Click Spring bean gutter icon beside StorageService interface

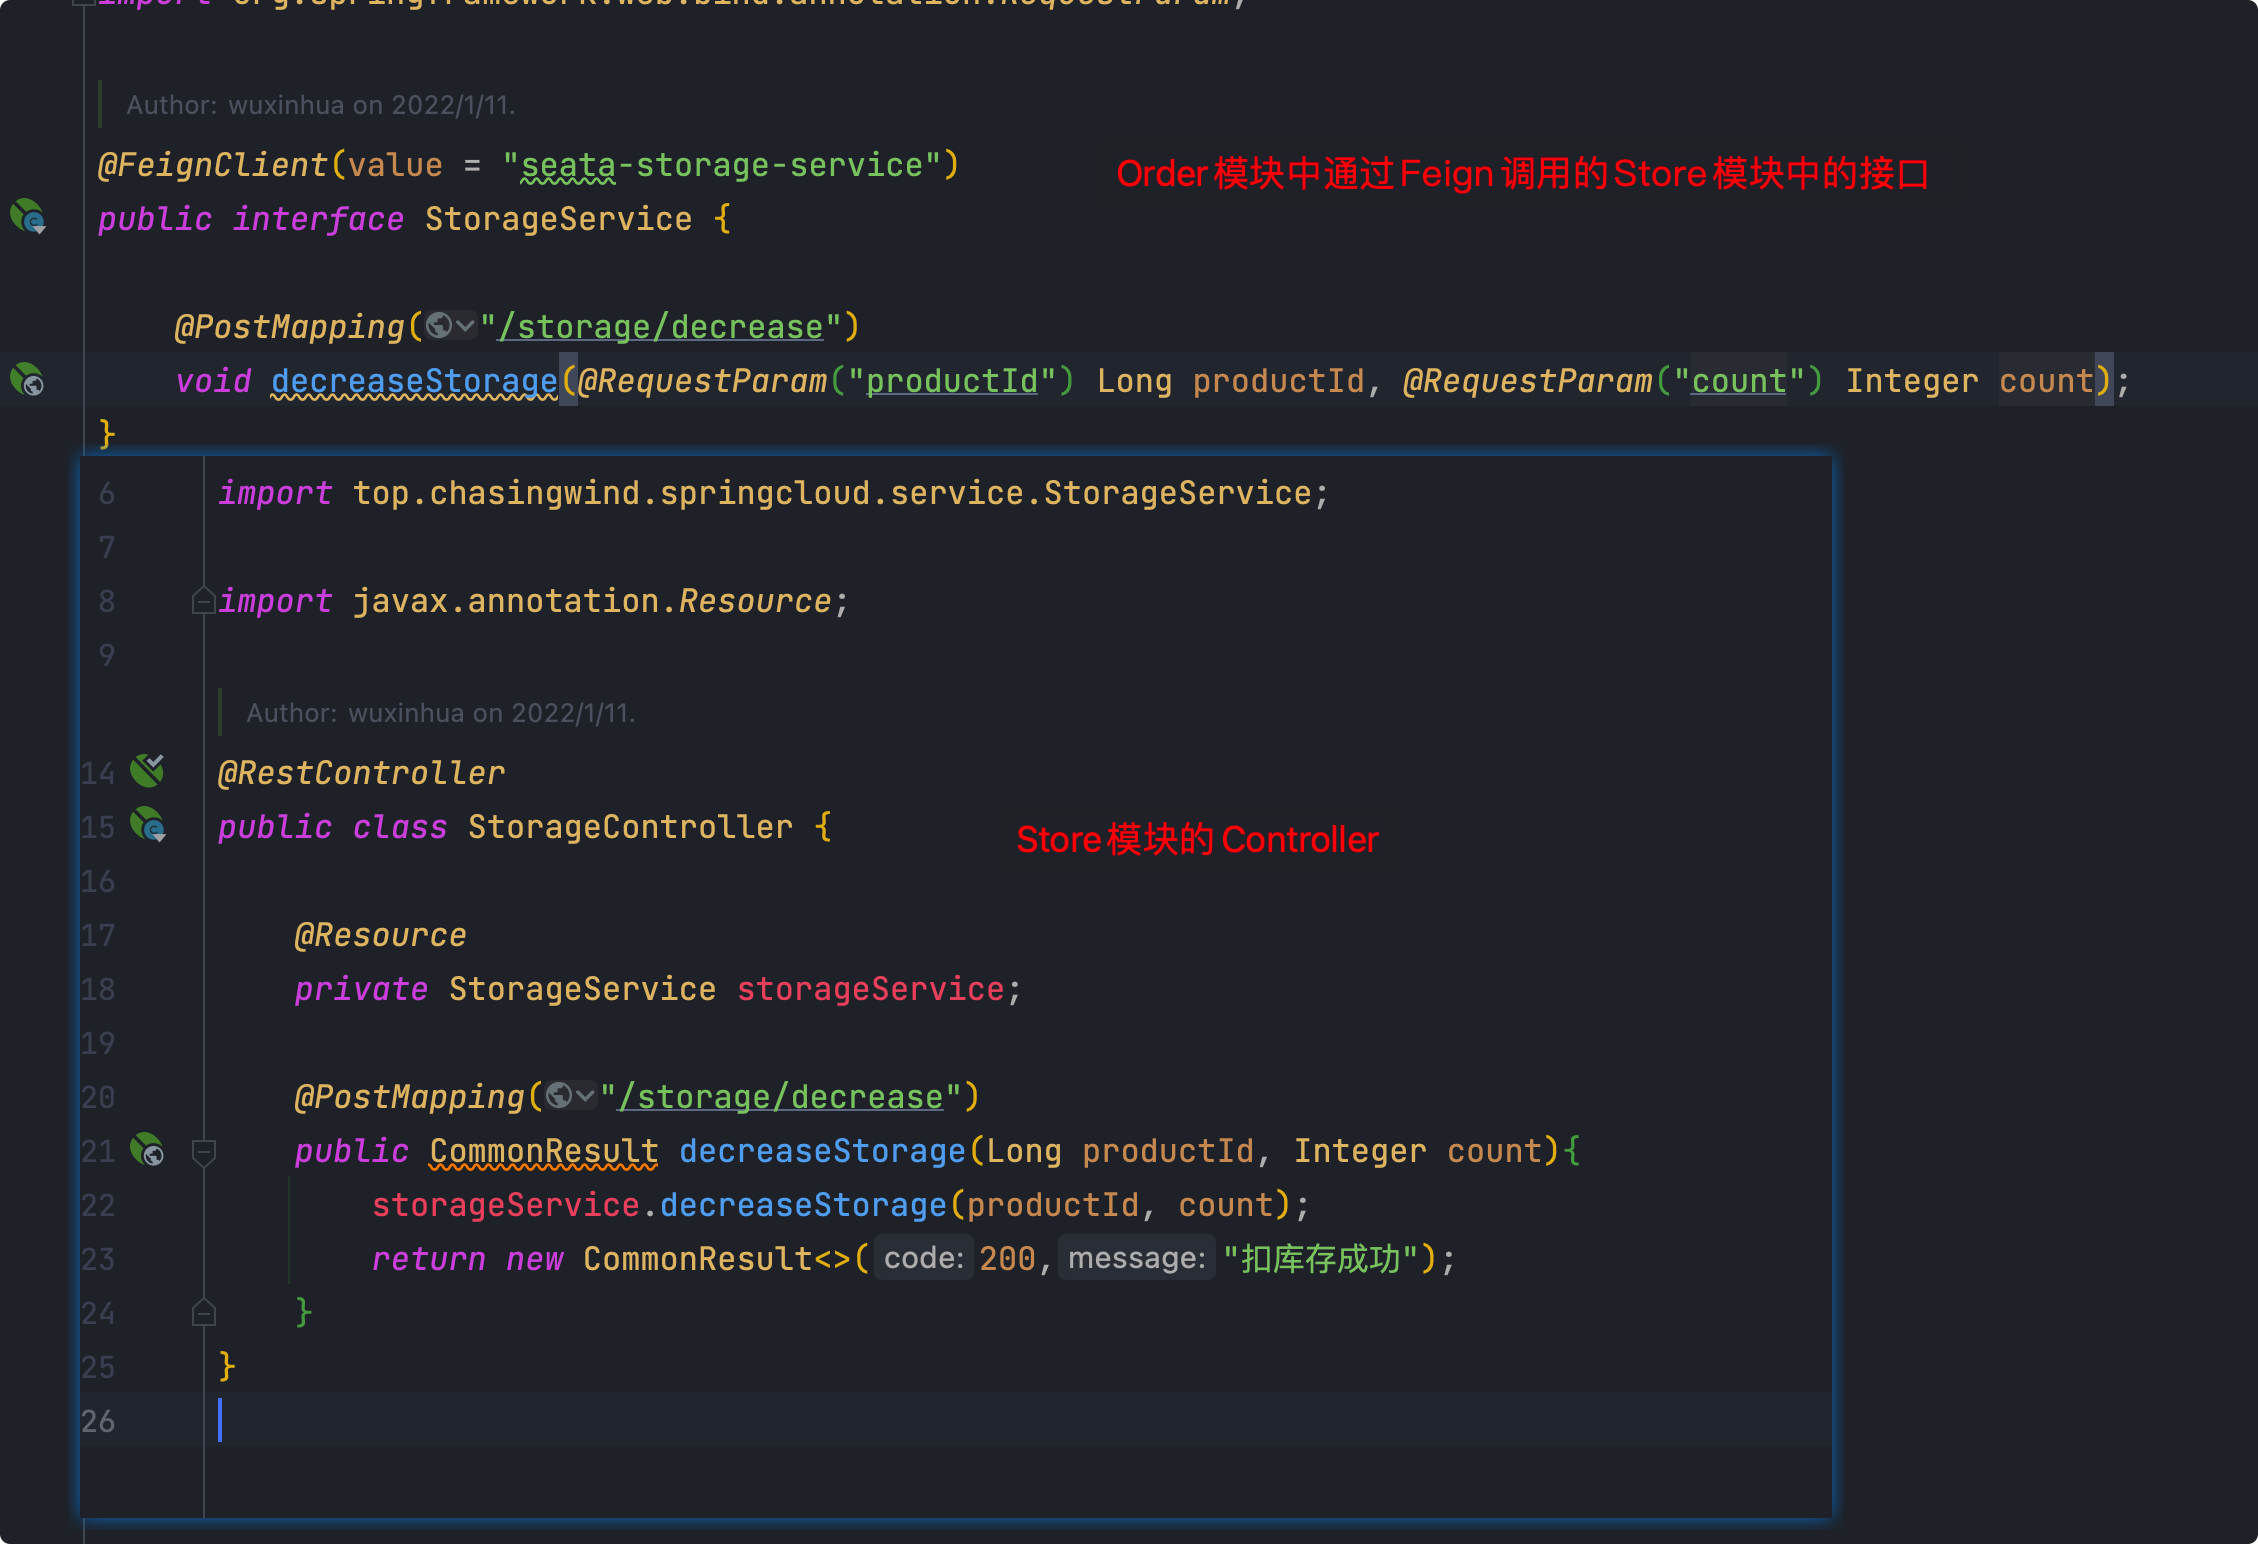[27, 217]
